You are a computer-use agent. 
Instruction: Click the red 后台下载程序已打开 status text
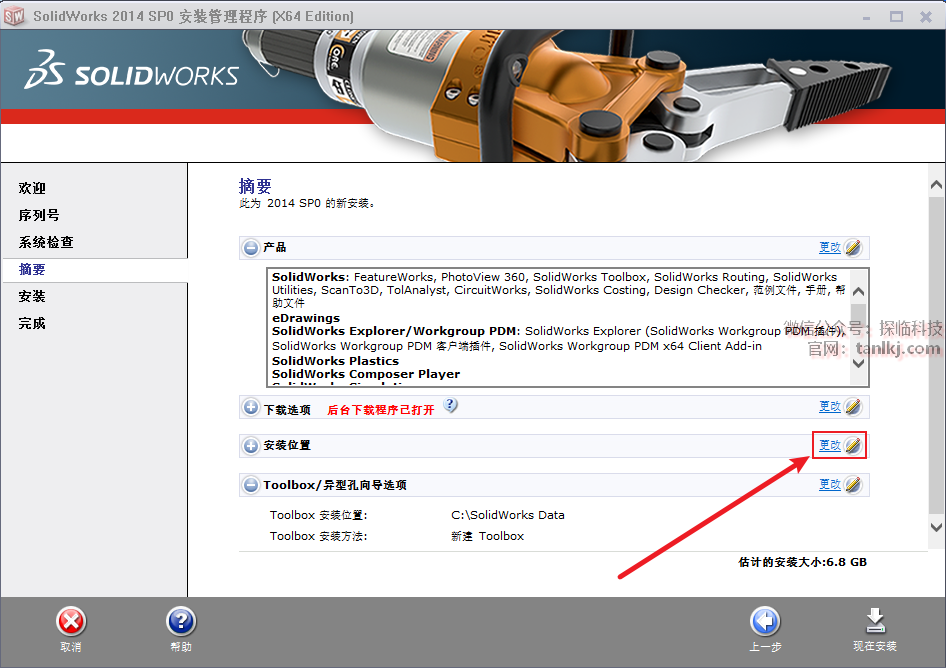[x=381, y=410]
